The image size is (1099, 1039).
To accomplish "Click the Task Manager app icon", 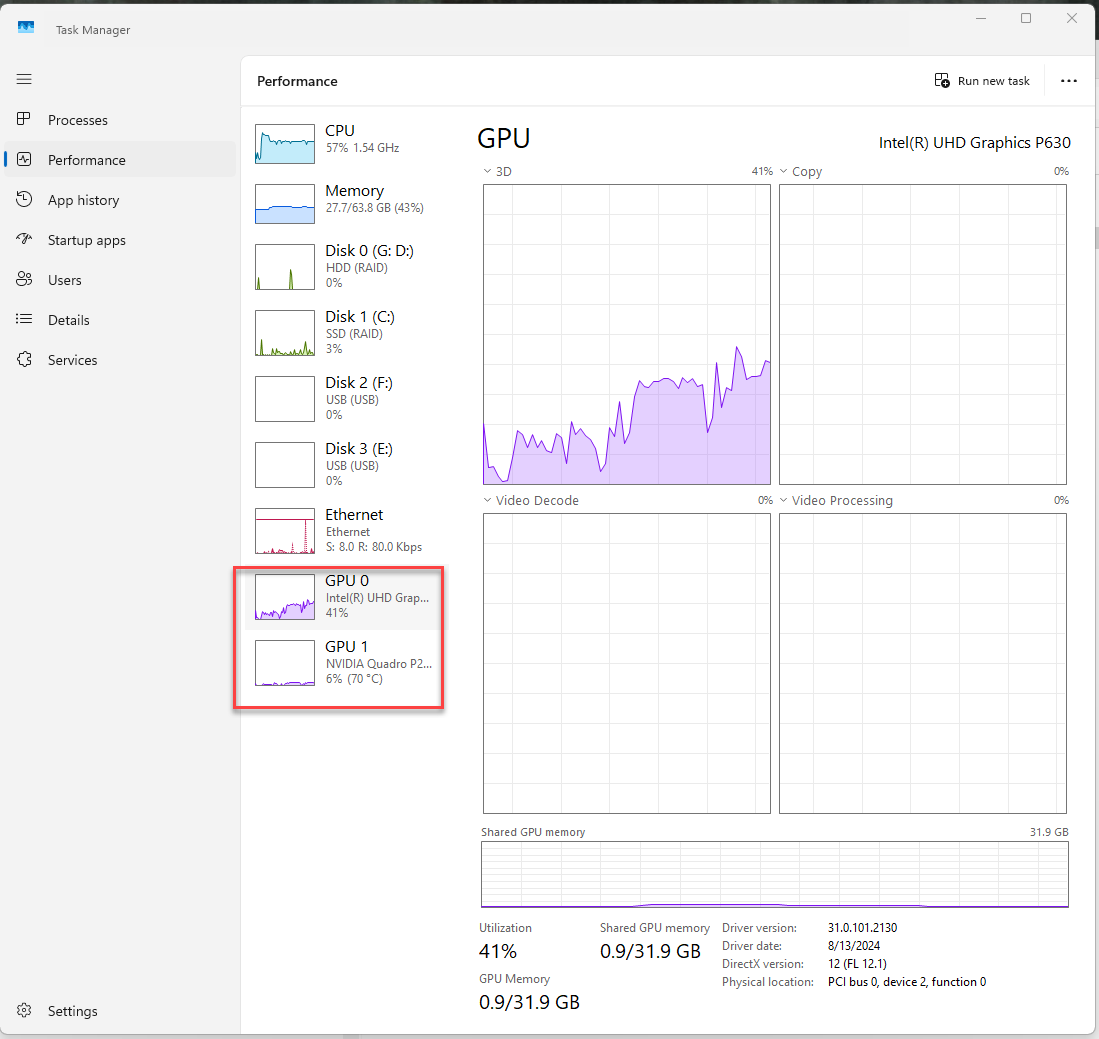I will pos(26,27).
